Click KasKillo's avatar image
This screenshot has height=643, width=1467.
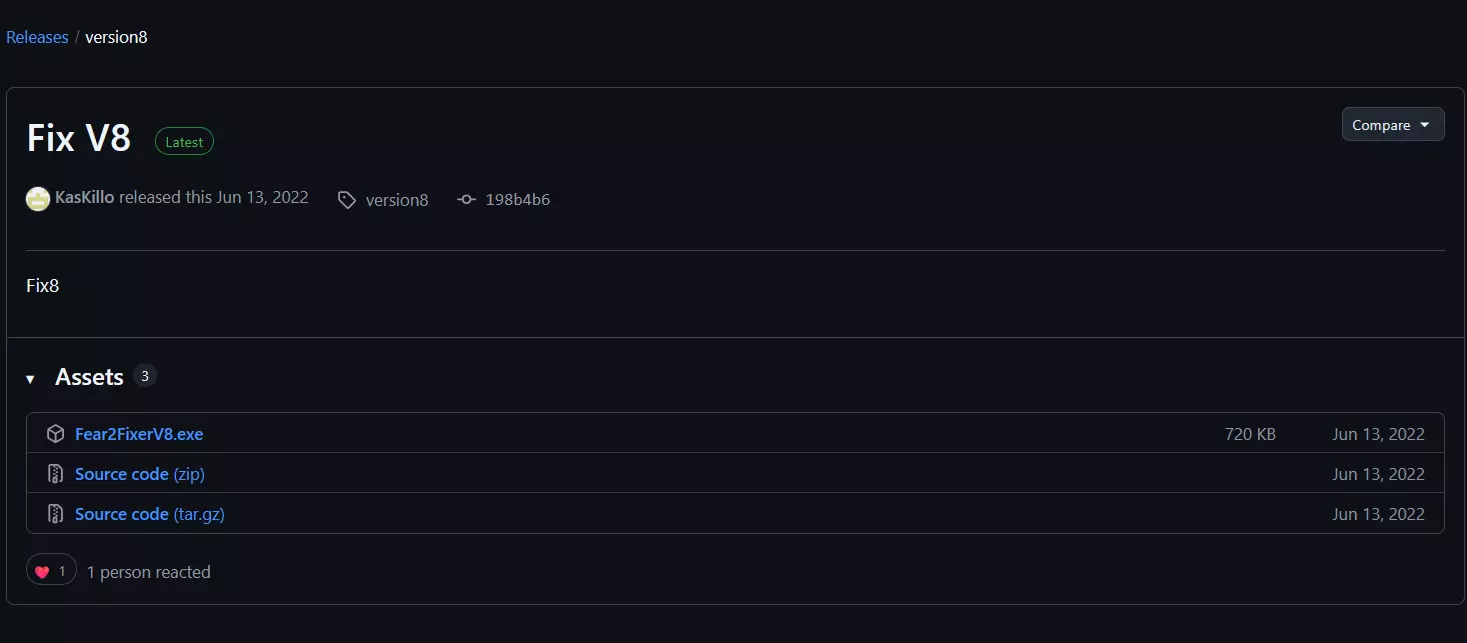pos(38,199)
